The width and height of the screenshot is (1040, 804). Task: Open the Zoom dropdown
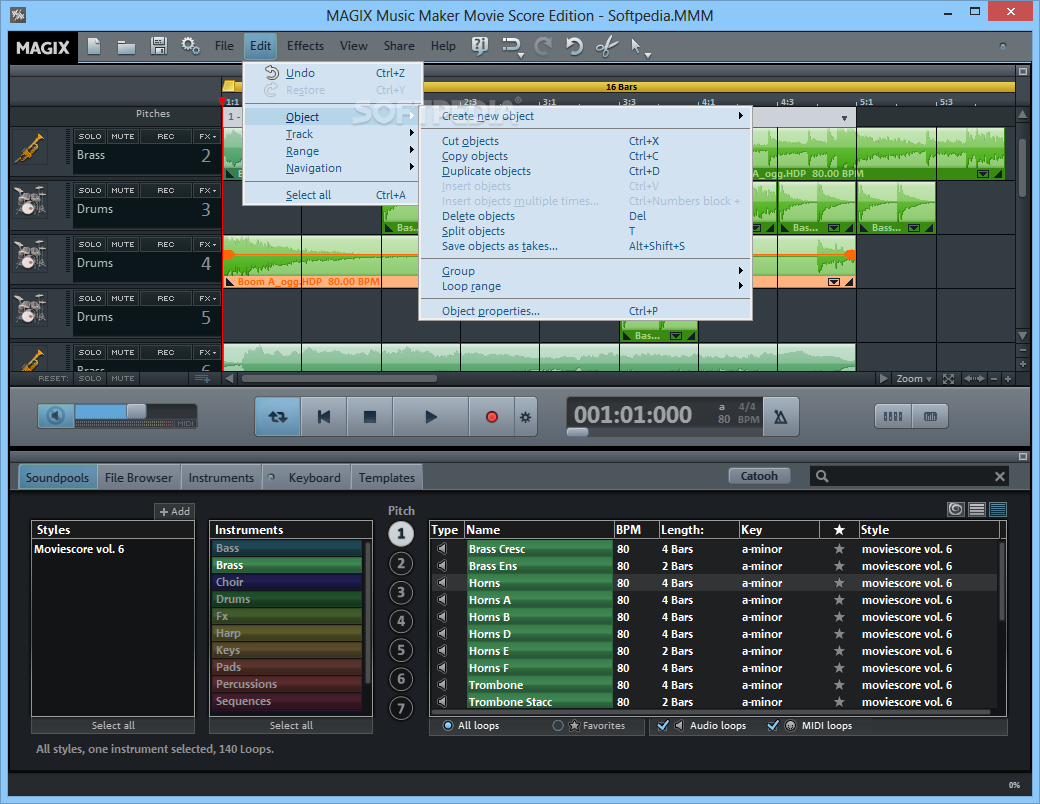point(914,379)
